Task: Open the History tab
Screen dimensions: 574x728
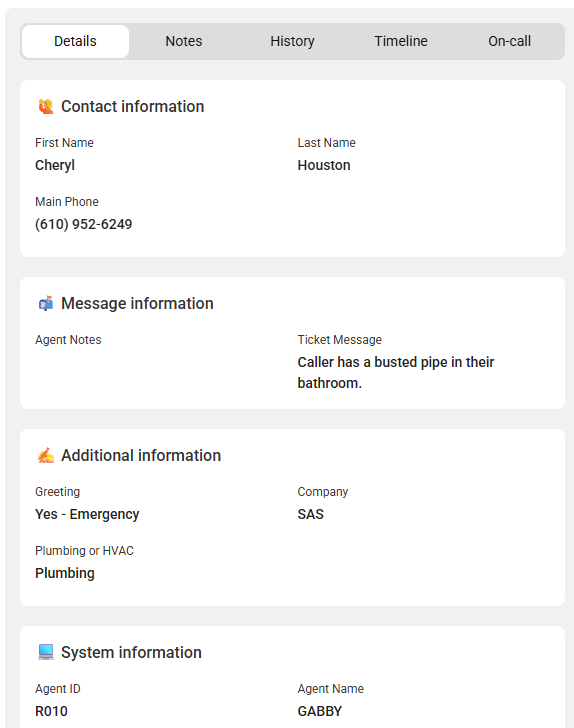Action: [293, 41]
